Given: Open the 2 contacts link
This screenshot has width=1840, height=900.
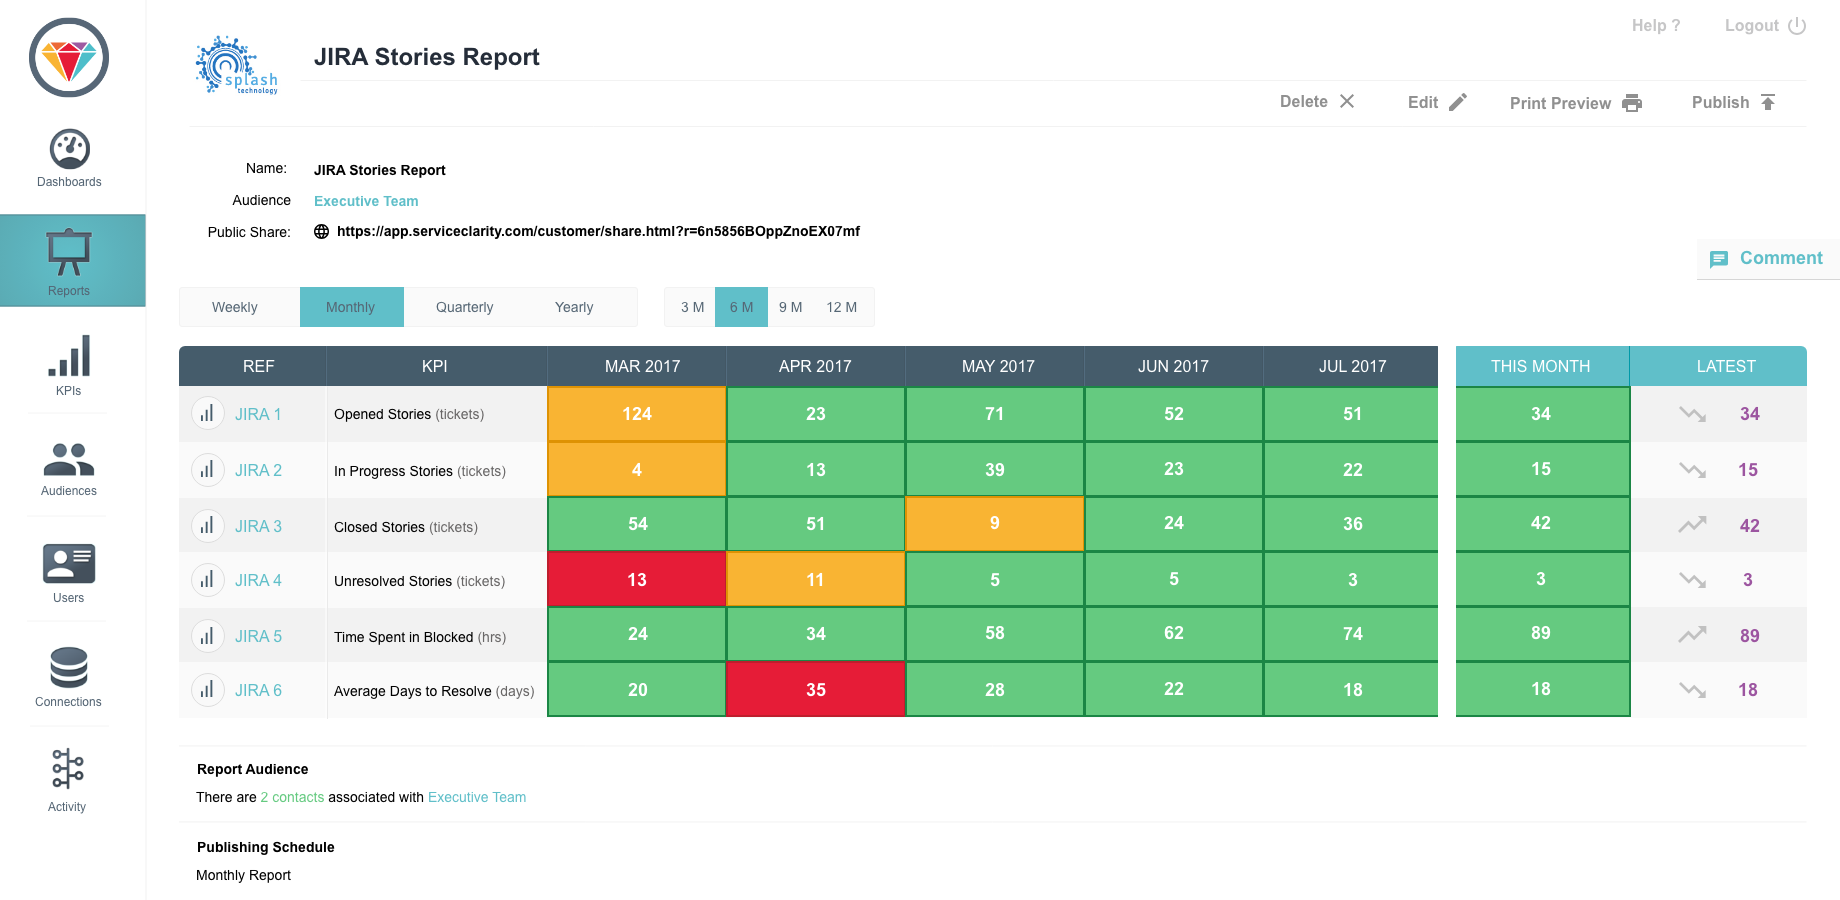Looking at the screenshot, I should point(292,797).
